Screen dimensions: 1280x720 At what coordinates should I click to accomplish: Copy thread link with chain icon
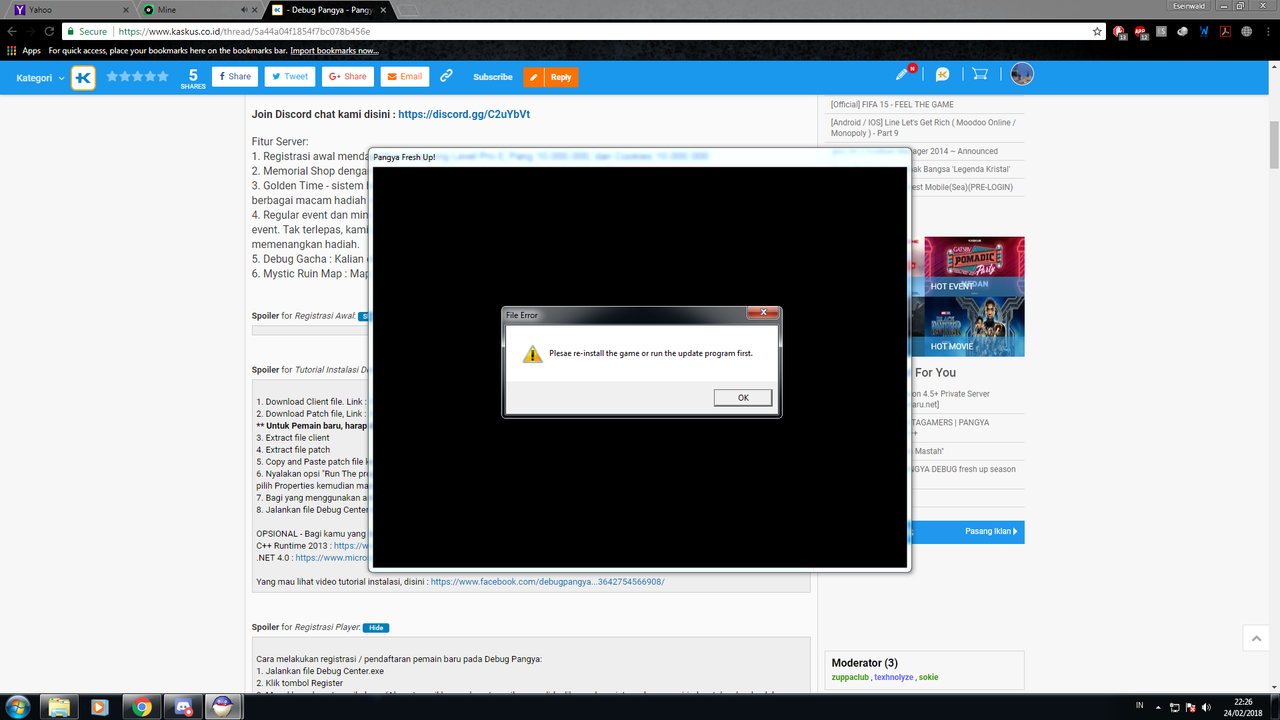(x=446, y=76)
